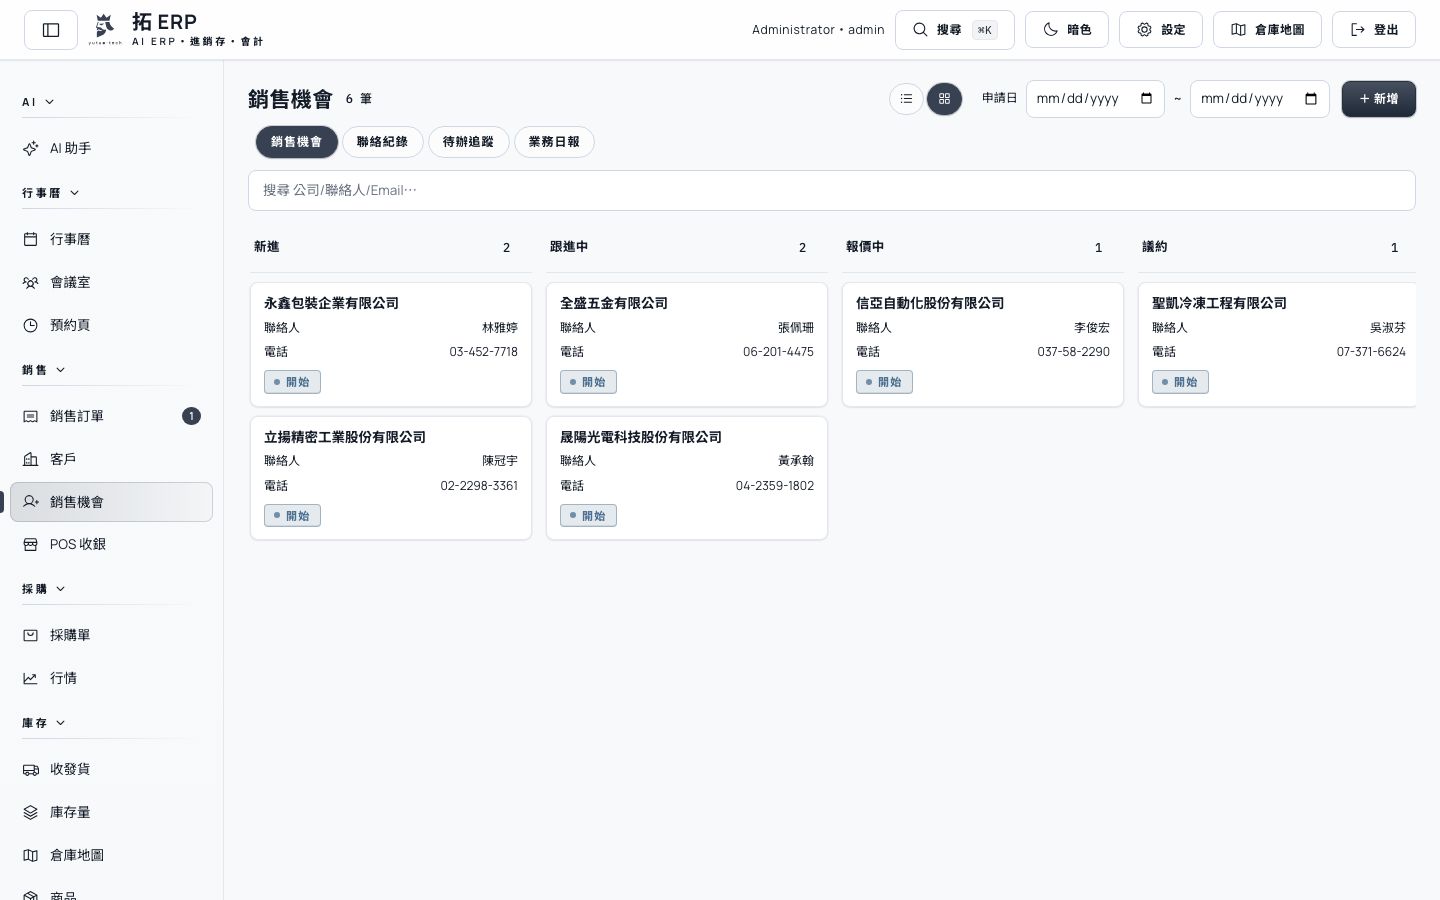Open 行情 market trends
1440x900 pixels.
(x=111, y=678)
